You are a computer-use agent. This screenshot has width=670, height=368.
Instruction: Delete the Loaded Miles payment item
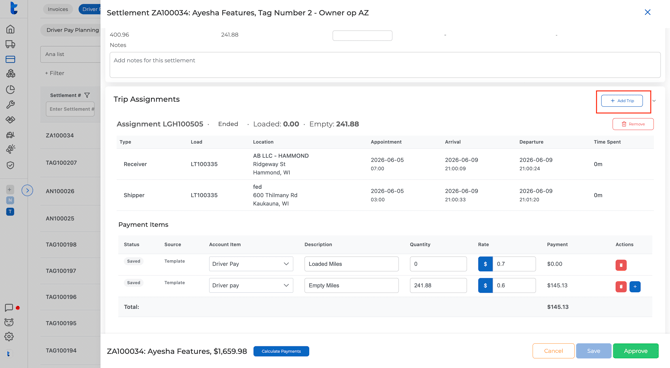point(621,265)
